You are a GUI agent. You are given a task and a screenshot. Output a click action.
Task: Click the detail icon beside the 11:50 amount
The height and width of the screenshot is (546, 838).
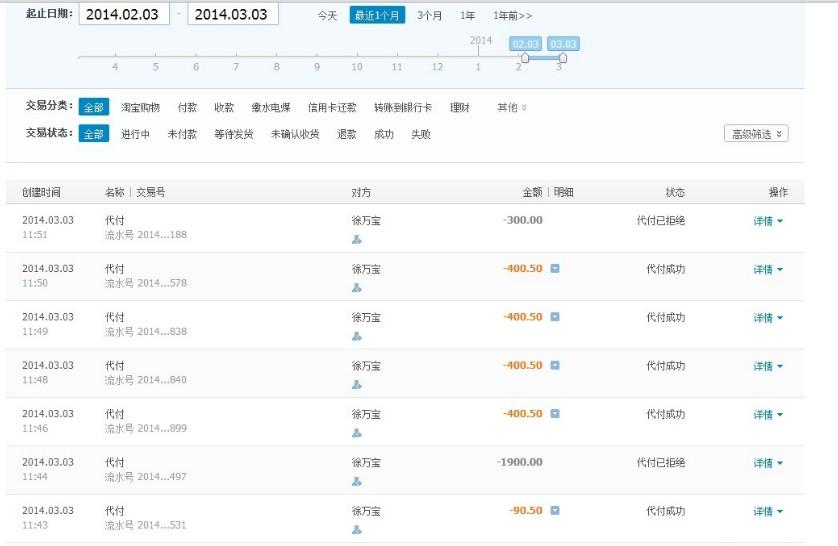[555, 268]
